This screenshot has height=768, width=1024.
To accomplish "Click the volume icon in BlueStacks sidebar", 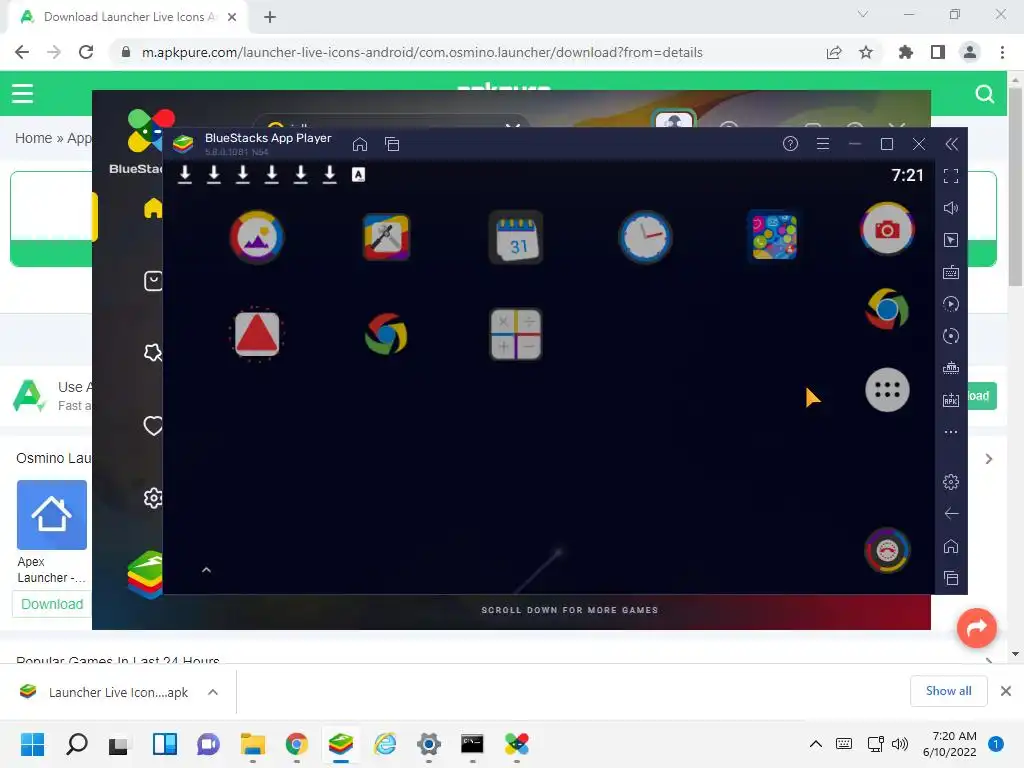I will coord(951,208).
